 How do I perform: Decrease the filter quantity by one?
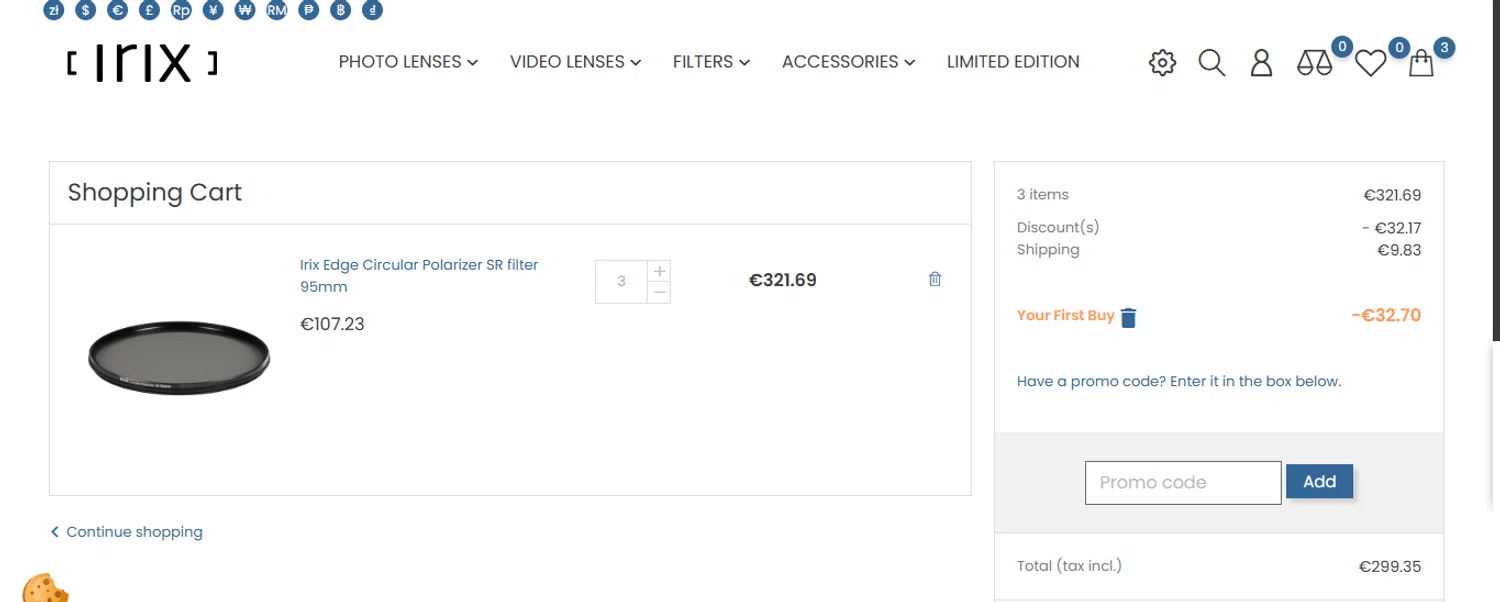coord(659,292)
